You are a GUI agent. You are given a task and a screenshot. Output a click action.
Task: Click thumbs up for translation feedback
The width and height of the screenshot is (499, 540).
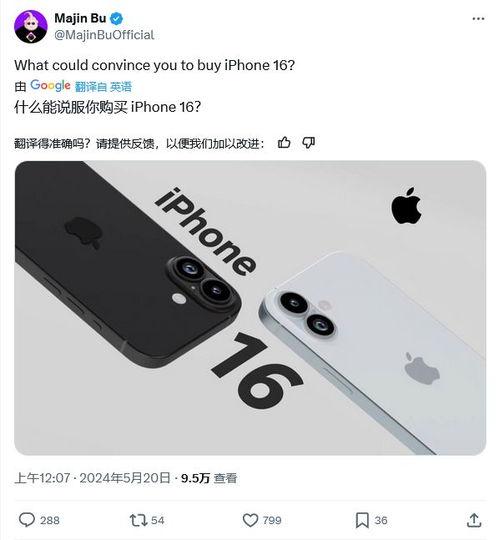pyautogui.click(x=284, y=143)
